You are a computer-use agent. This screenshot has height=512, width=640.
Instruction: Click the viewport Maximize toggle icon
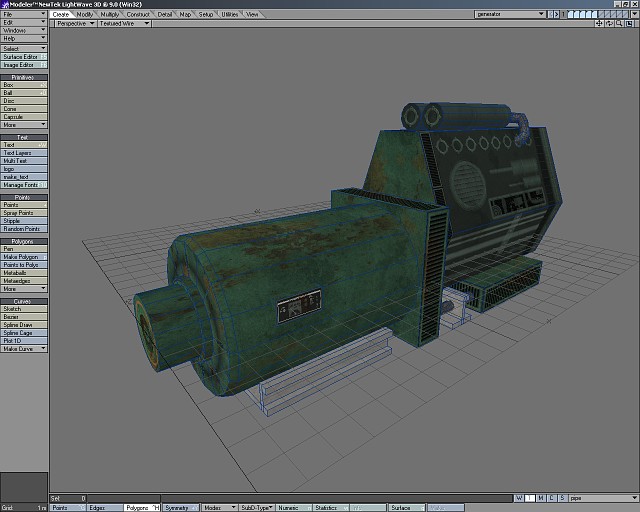[x=630, y=24]
